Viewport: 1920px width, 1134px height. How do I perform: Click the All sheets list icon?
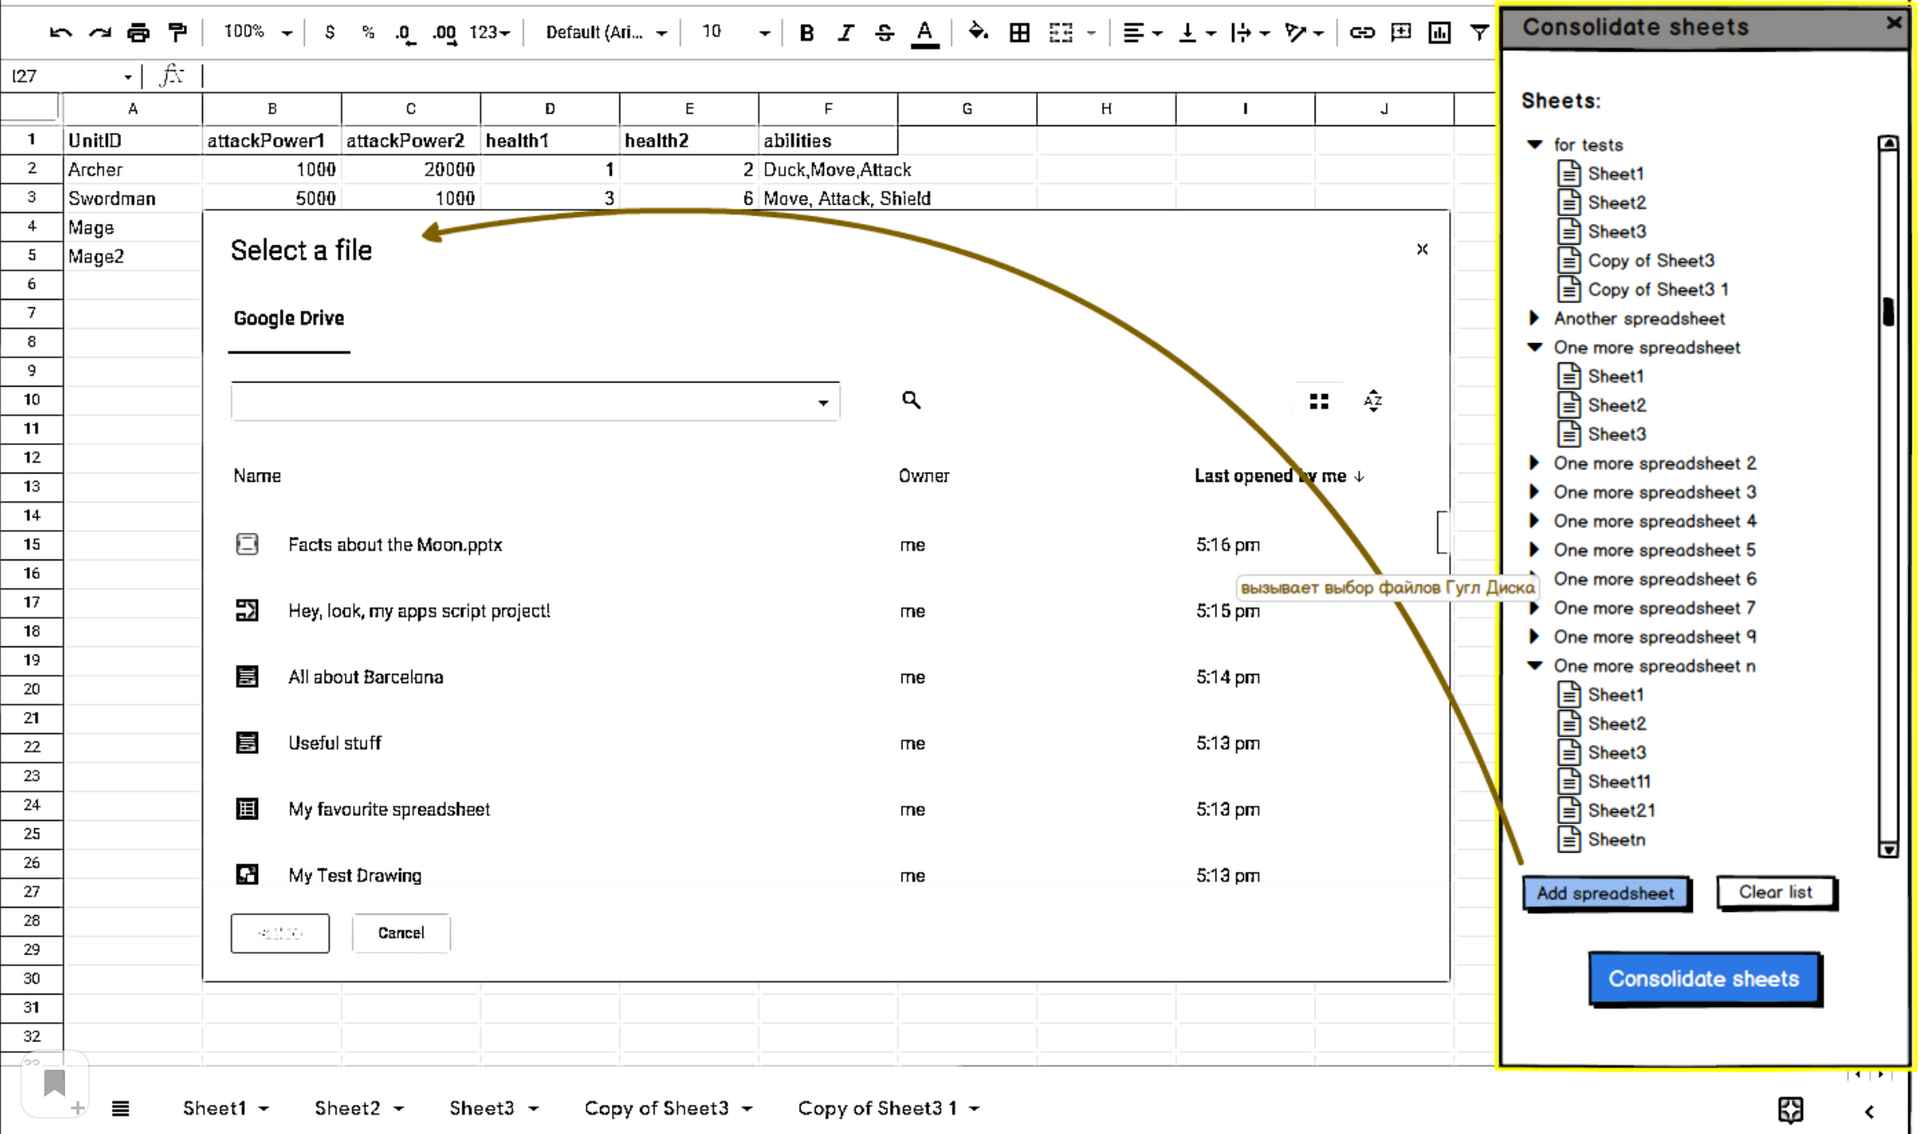tap(120, 1108)
